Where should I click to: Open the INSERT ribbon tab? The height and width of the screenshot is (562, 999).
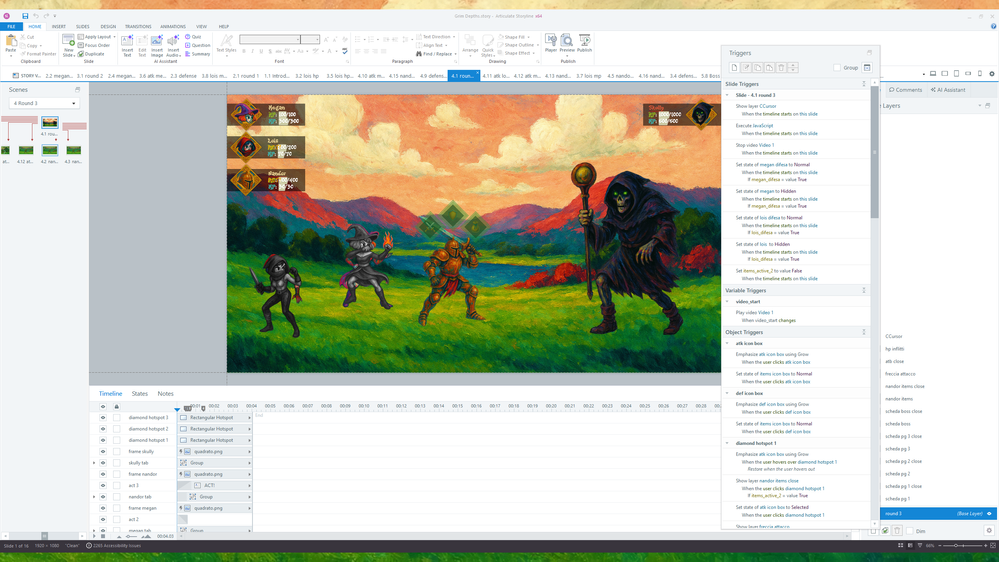(59, 27)
